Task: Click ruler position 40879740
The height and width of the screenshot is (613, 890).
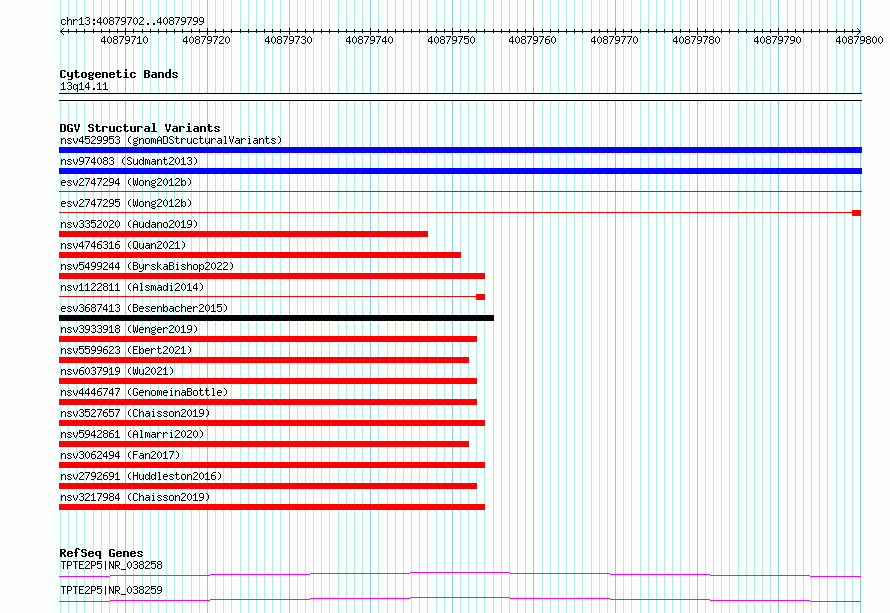Action: (370, 40)
